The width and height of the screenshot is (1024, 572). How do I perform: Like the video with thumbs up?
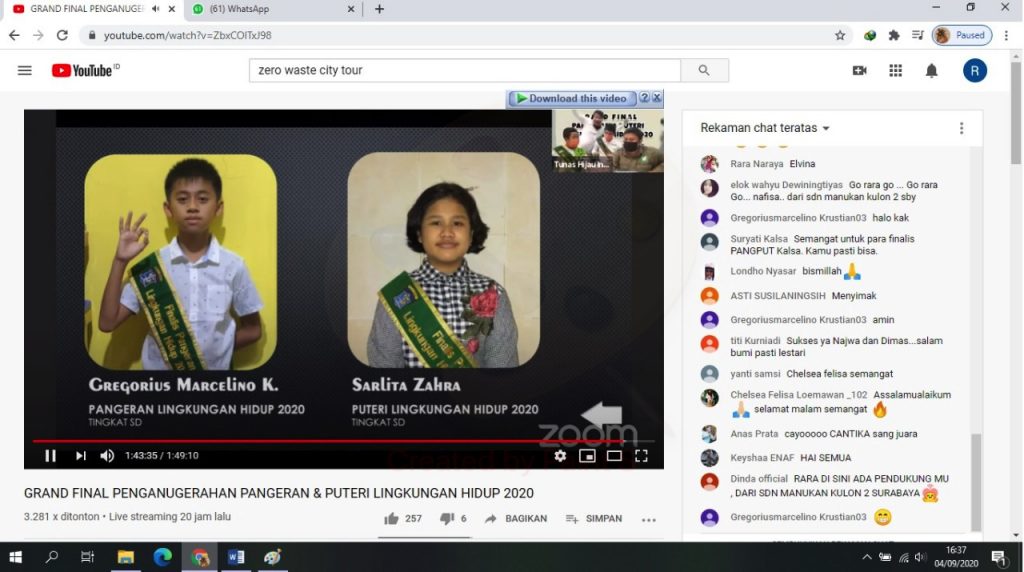pos(392,519)
